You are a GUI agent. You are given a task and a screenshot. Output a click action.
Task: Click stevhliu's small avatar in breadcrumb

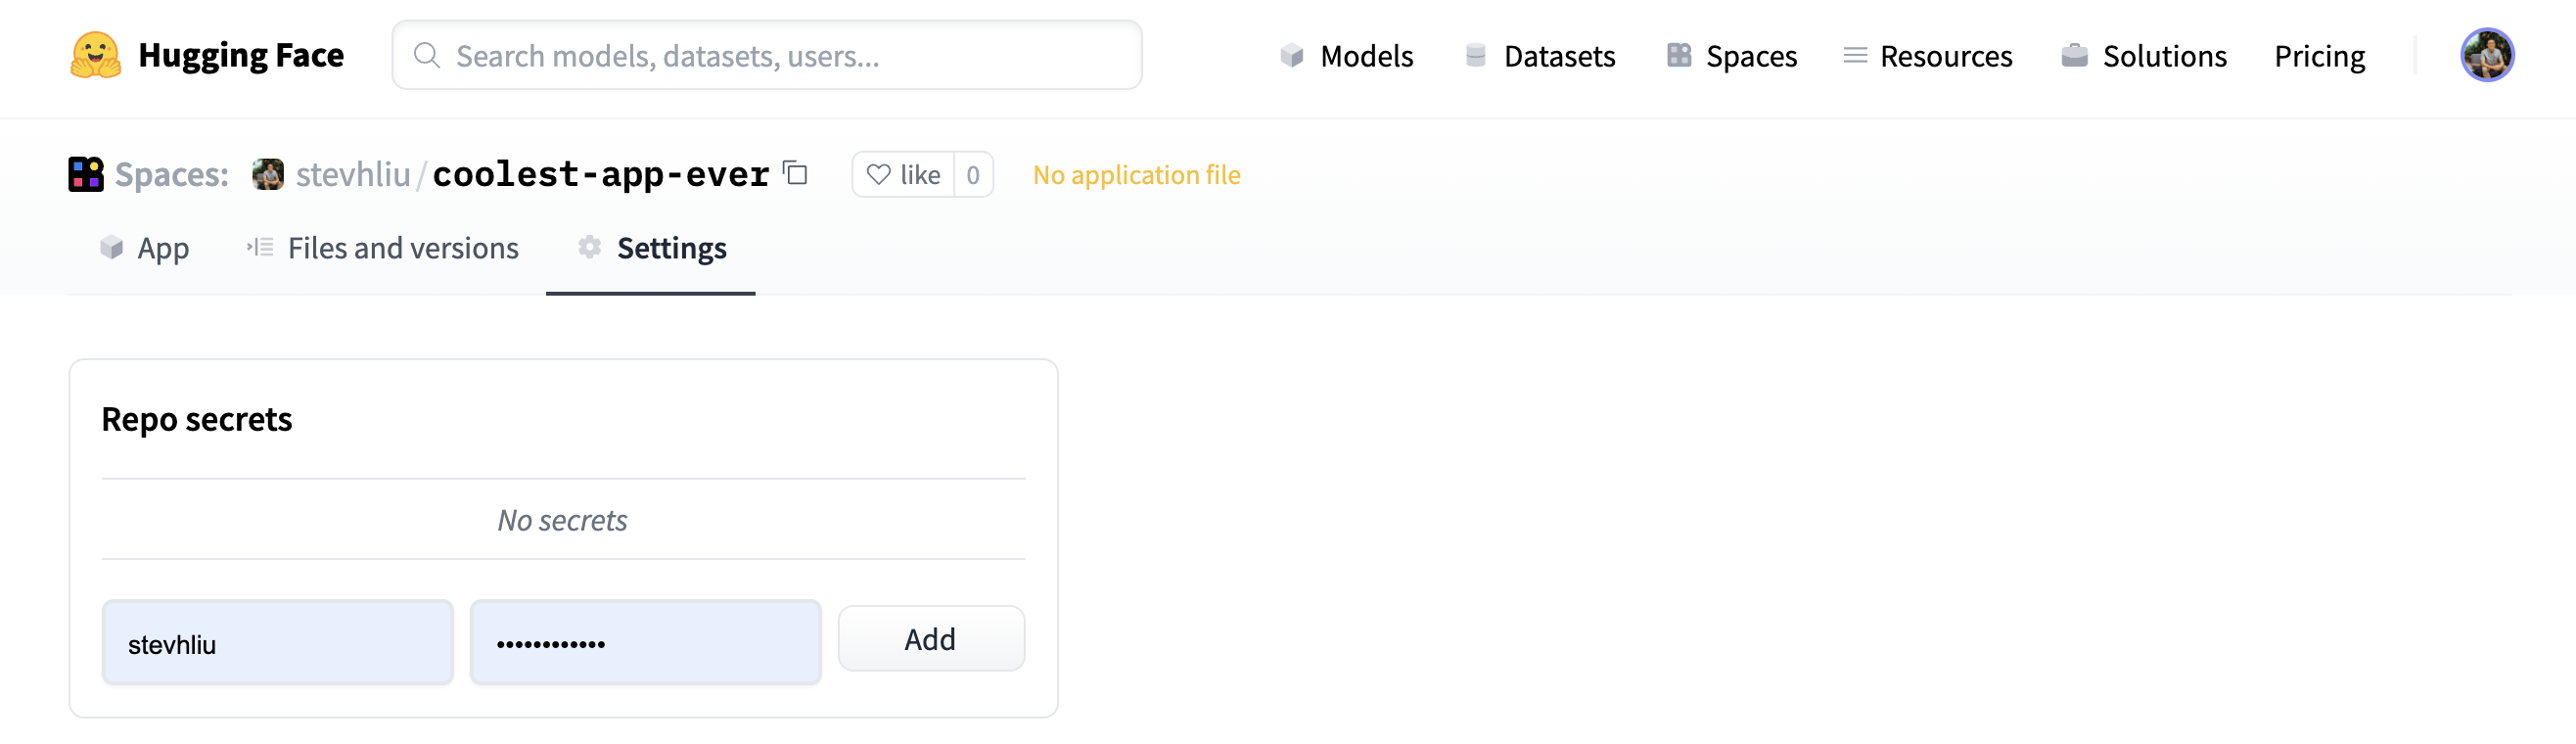tap(268, 174)
